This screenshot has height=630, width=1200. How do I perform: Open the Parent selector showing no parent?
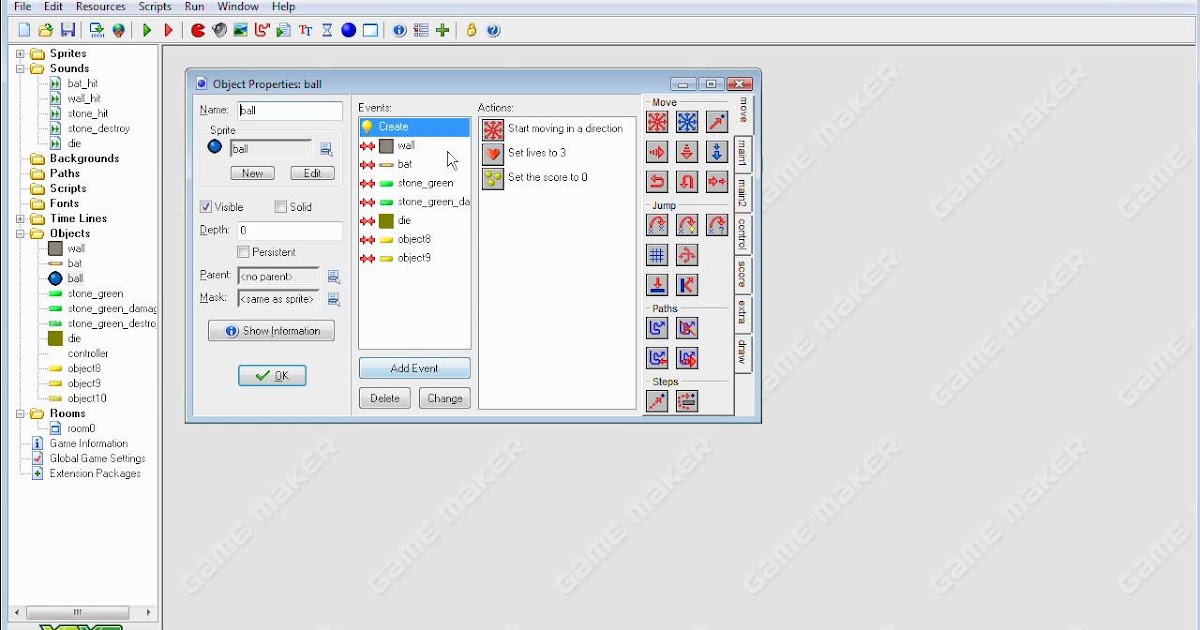pyautogui.click(x=278, y=276)
